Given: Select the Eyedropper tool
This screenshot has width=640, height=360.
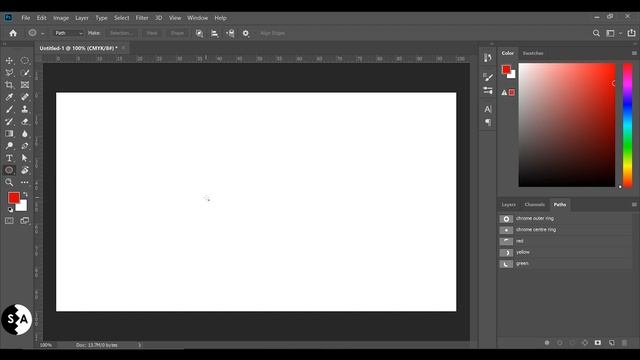Looking at the screenshot, I should pyautogui.click(x=9, y=97).
